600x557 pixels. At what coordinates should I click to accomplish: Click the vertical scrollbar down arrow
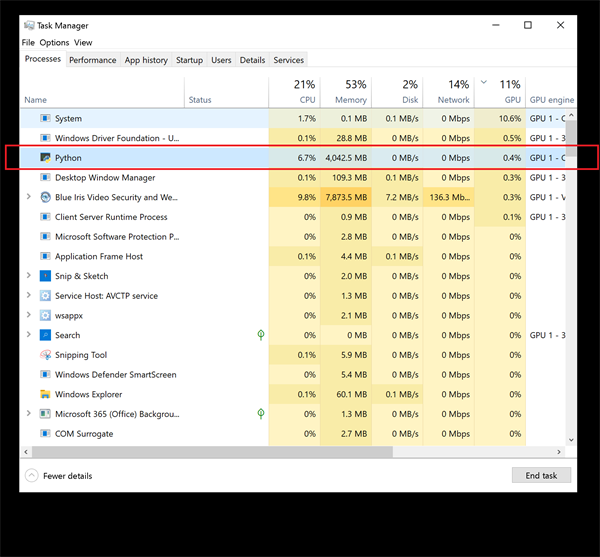click(x=571, y=440)
